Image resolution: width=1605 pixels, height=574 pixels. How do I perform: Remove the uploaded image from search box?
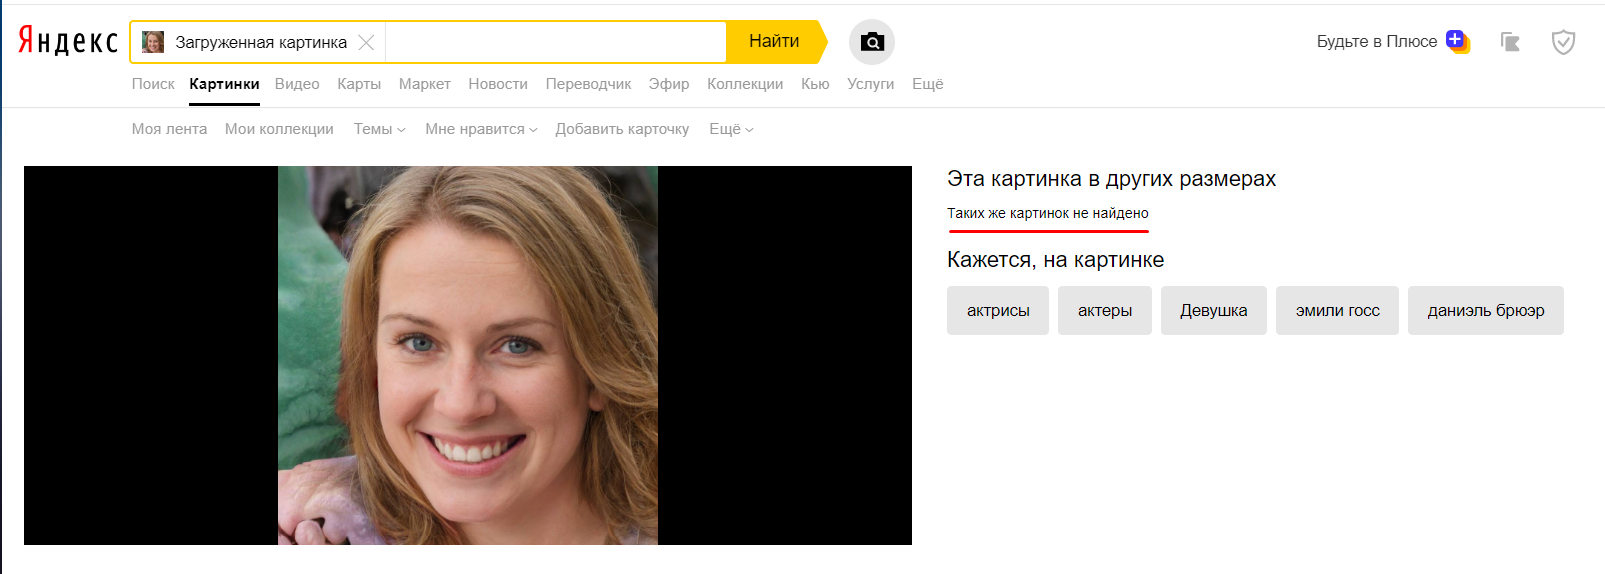pos(366,42)
